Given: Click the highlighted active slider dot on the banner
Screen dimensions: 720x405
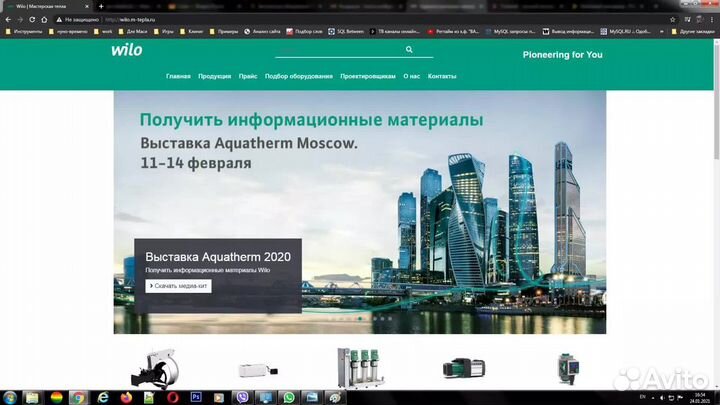Looking at the screenshot, I should click(360, 318).
